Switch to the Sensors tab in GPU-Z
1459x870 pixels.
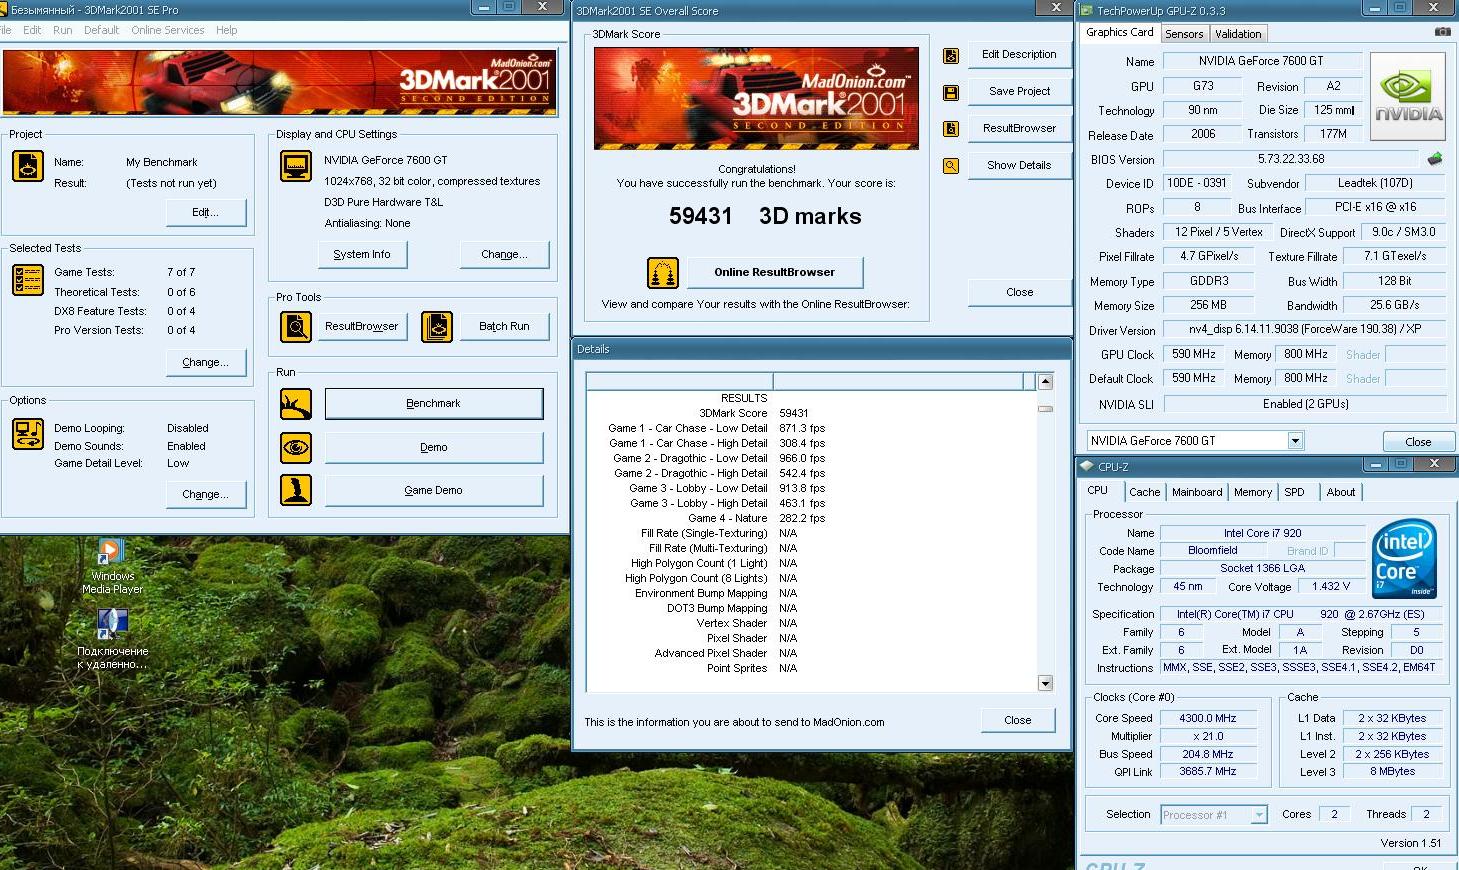[1184, 33]
